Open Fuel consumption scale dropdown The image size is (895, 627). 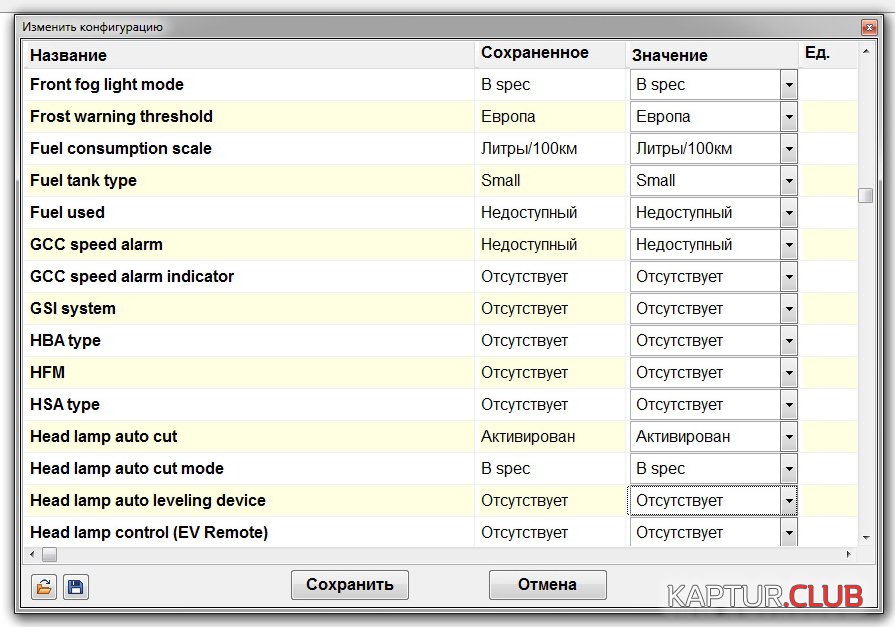[788, 149]
